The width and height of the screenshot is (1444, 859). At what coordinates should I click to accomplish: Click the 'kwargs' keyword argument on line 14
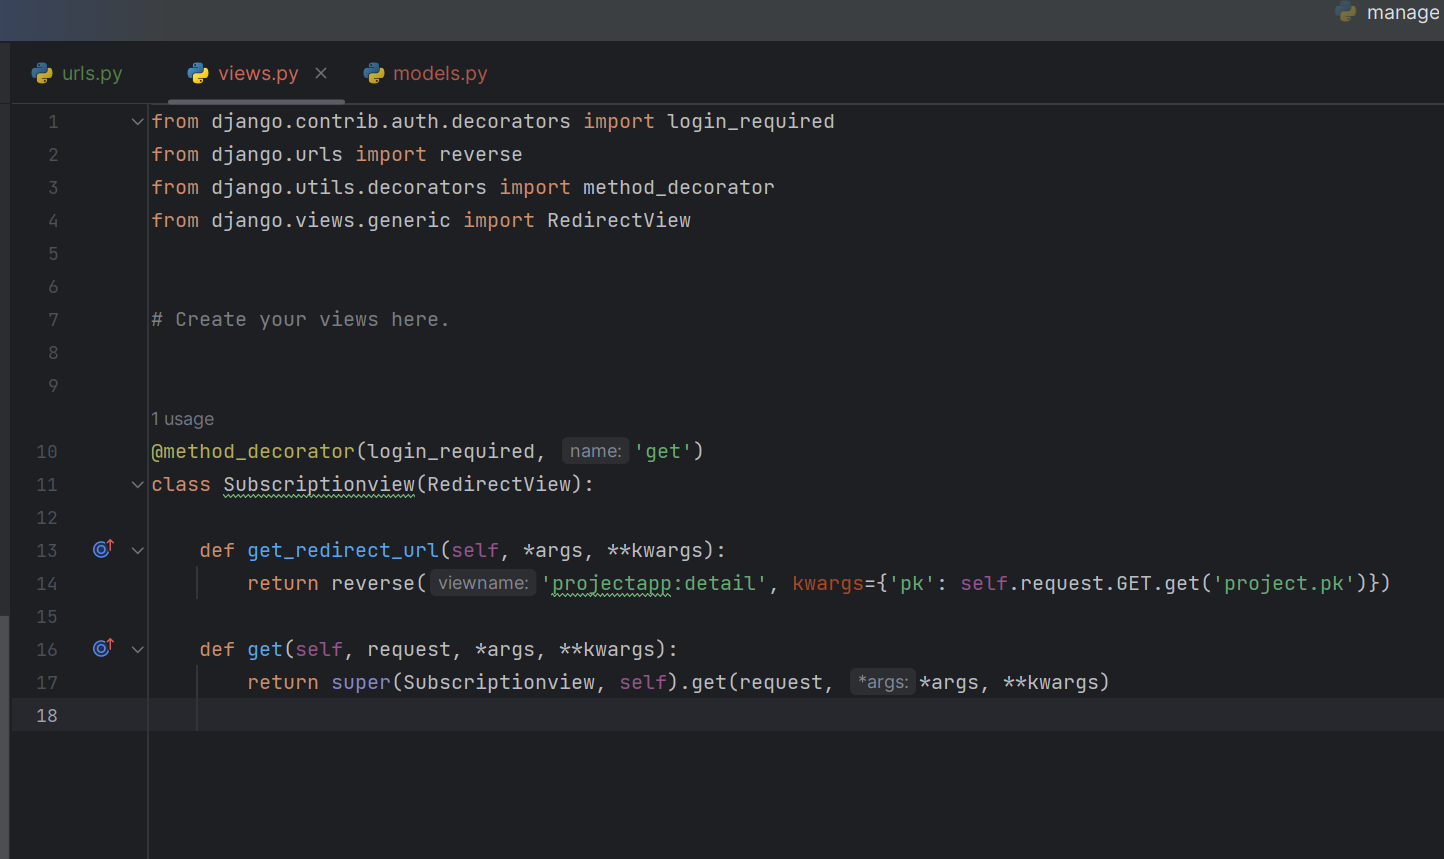(828, 584)
